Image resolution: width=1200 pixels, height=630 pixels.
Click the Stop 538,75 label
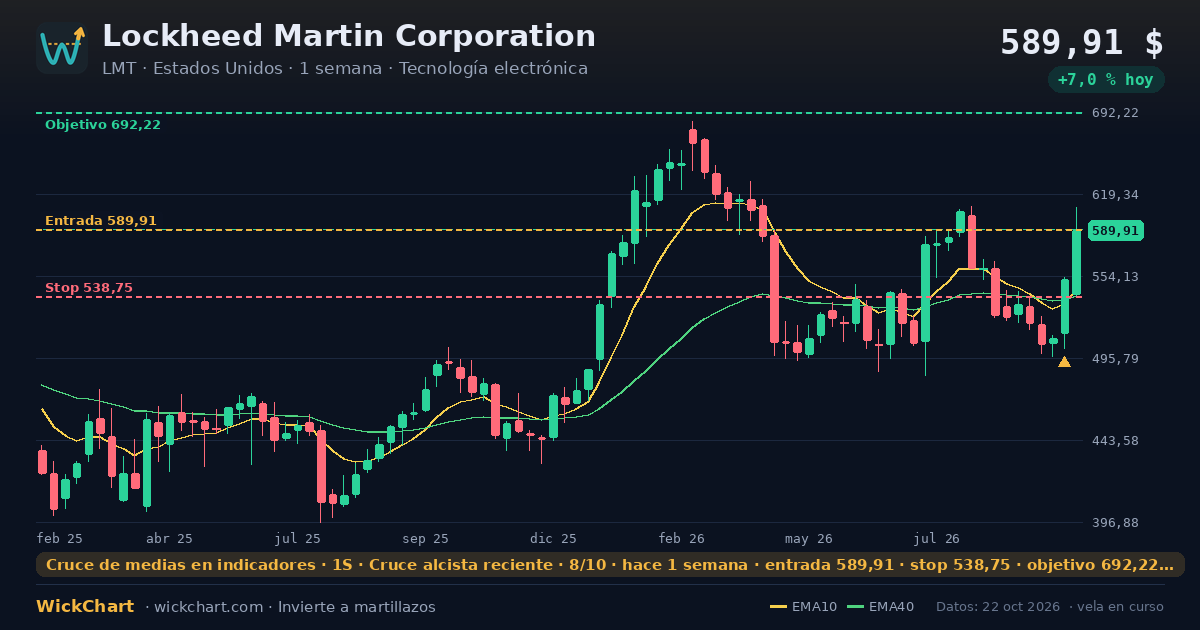[x=89, y=288]
